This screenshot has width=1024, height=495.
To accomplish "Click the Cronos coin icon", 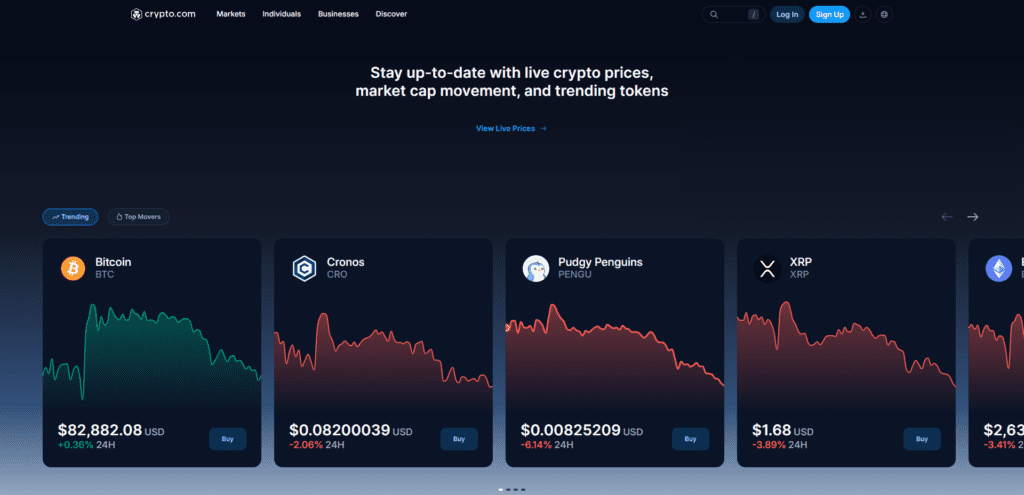I will [x=304, y=268].
